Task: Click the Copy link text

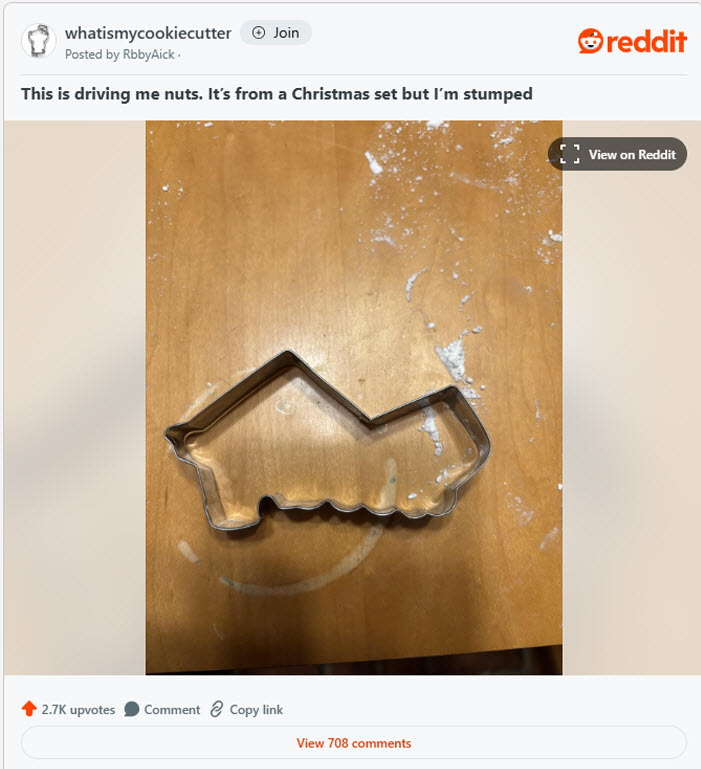Action: pyautogui.click(x=256, y=710)
